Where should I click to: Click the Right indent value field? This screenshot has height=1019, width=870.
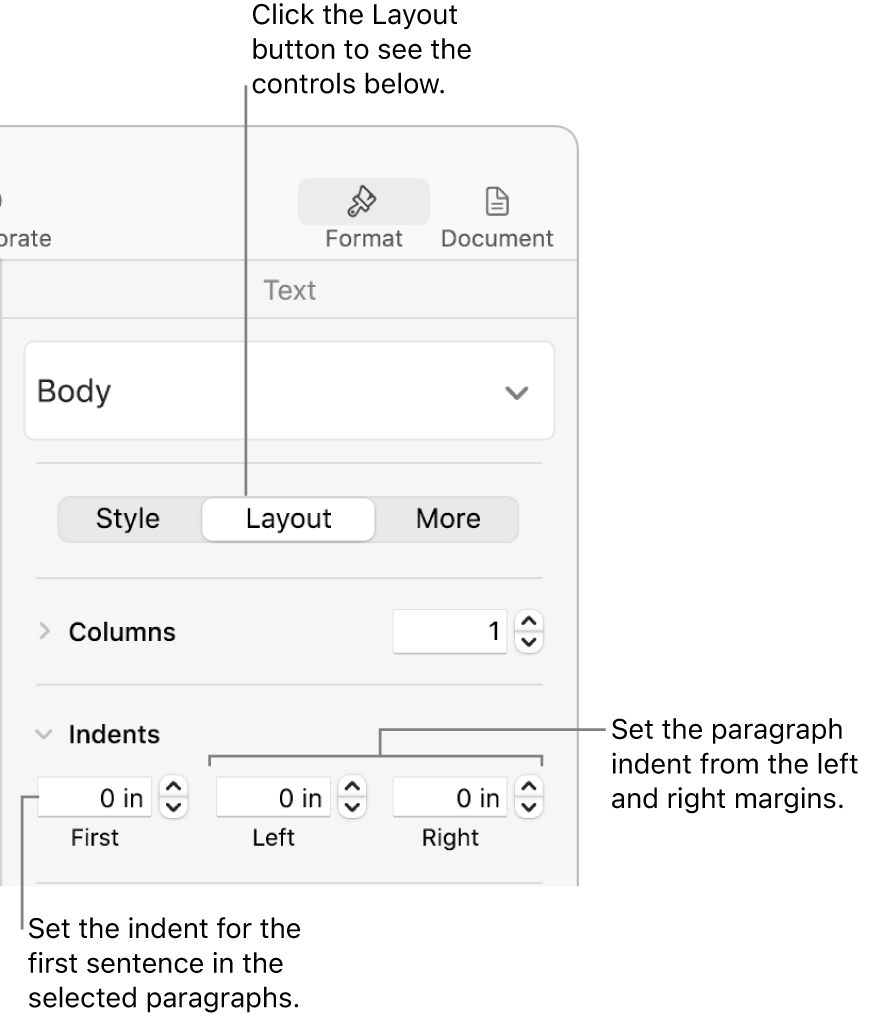[451, 798]
